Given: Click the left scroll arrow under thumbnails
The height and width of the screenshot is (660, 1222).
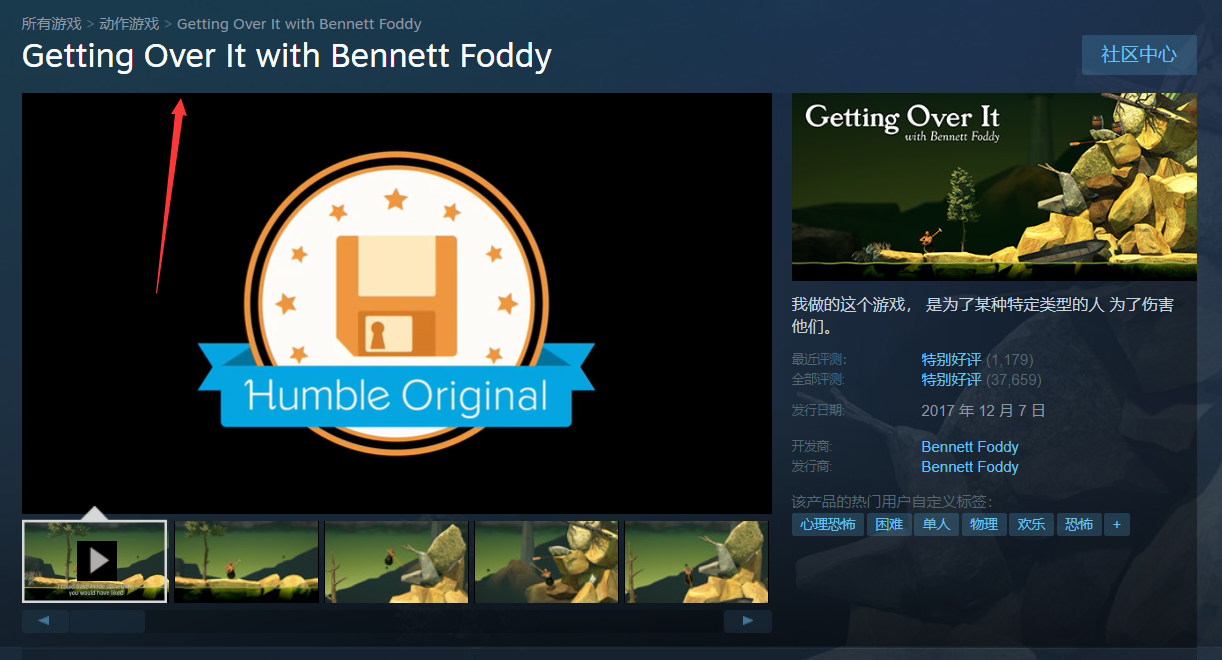Looking at the screenshot, I should 45,622.
